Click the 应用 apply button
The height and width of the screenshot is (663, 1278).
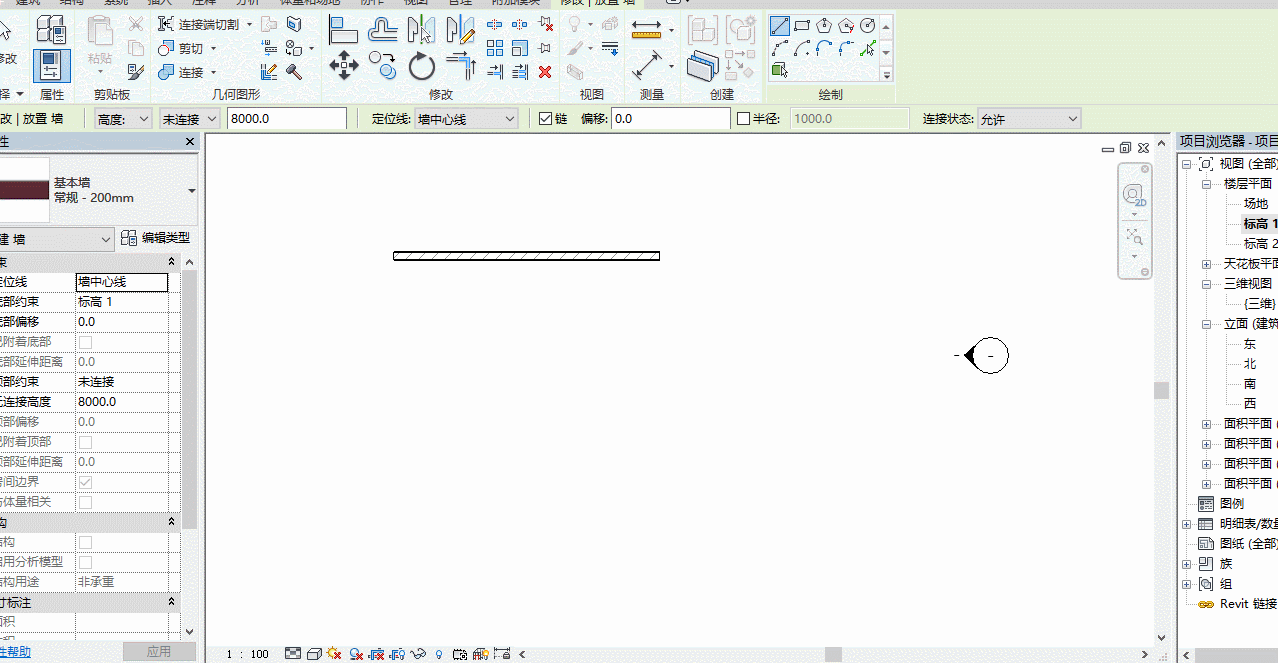[x=159, y=652]
